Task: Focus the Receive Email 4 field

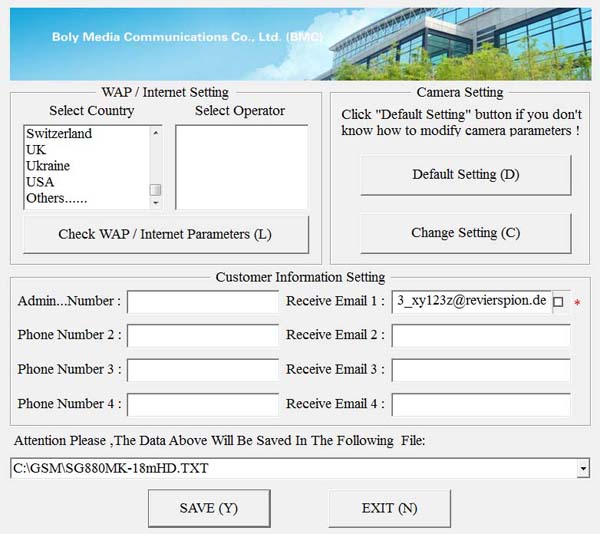Action: click(481, 405)
